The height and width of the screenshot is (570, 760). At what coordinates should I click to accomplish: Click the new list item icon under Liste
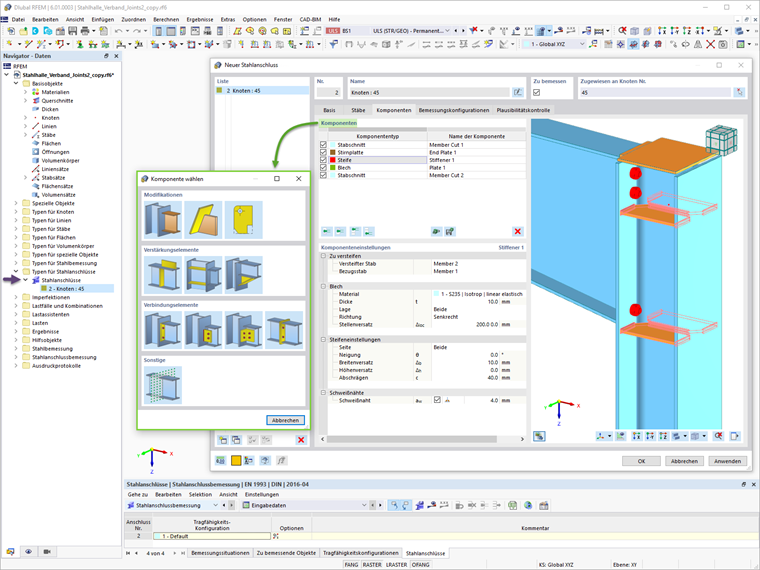[223, 440]
